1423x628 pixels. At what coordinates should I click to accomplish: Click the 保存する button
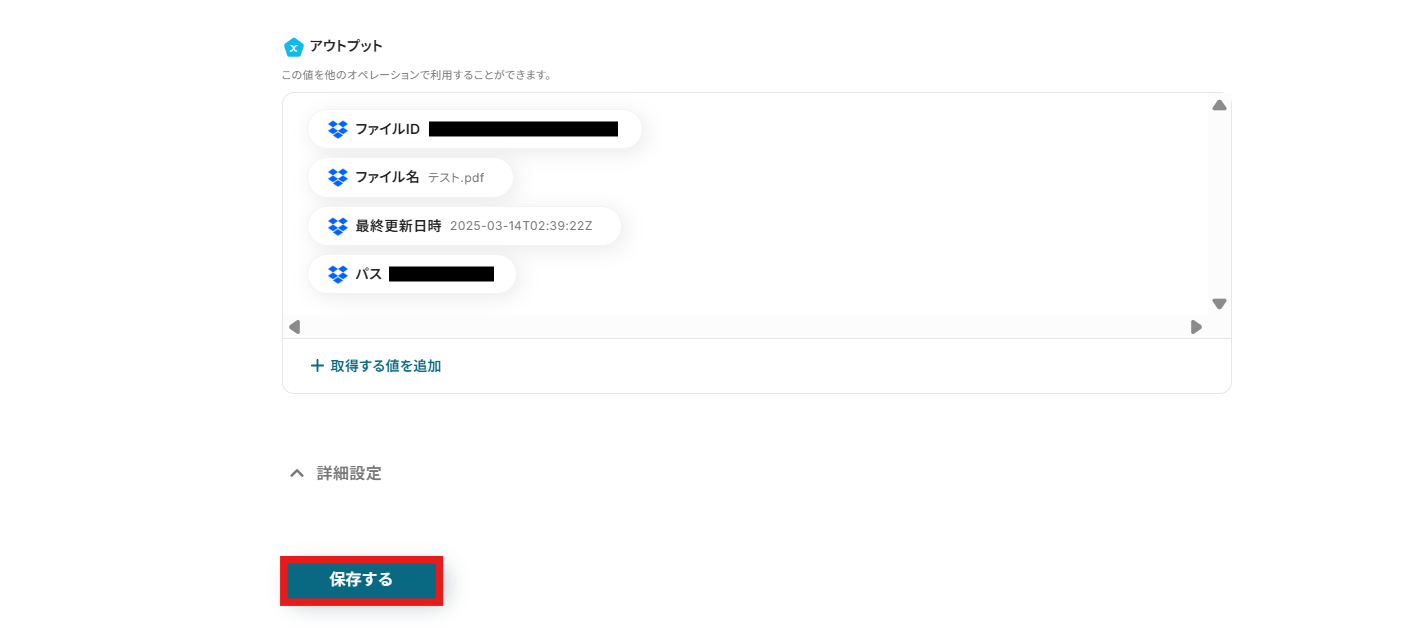(361, 580)
